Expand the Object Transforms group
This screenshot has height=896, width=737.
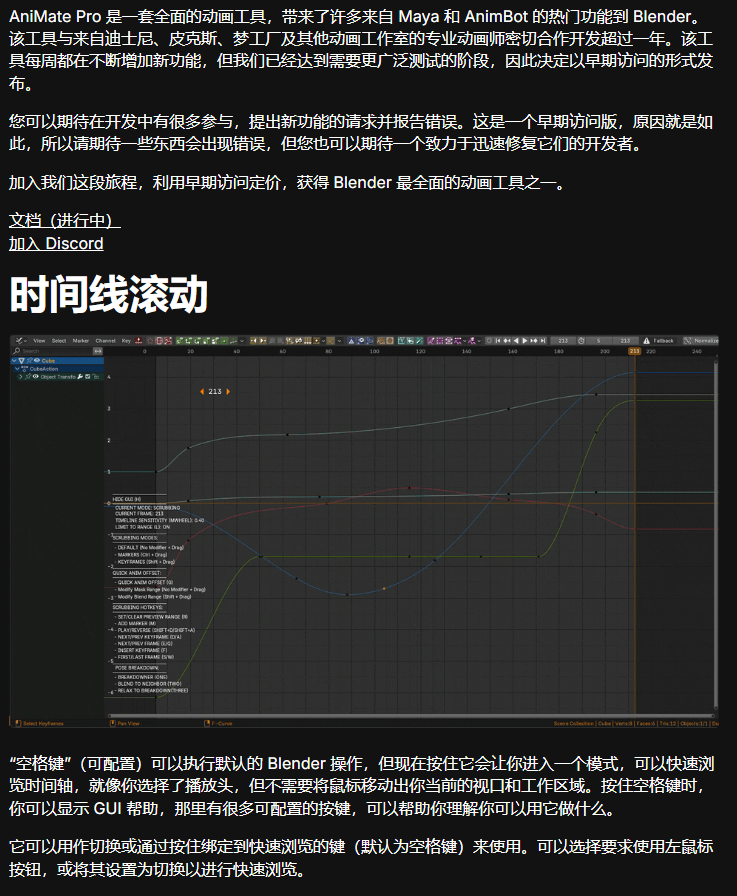(20, 377)
